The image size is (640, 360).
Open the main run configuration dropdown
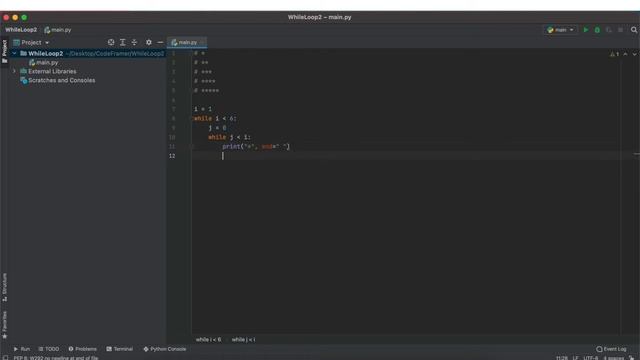coord(560,30)
